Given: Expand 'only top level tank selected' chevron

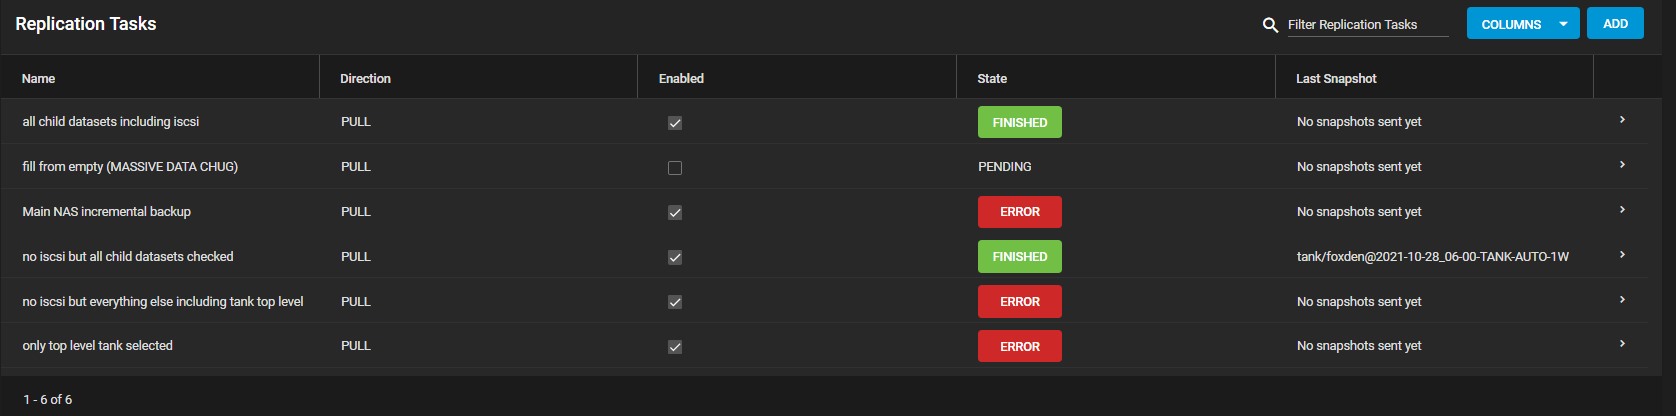Looking at the screenshot, I should (1622, 344).
